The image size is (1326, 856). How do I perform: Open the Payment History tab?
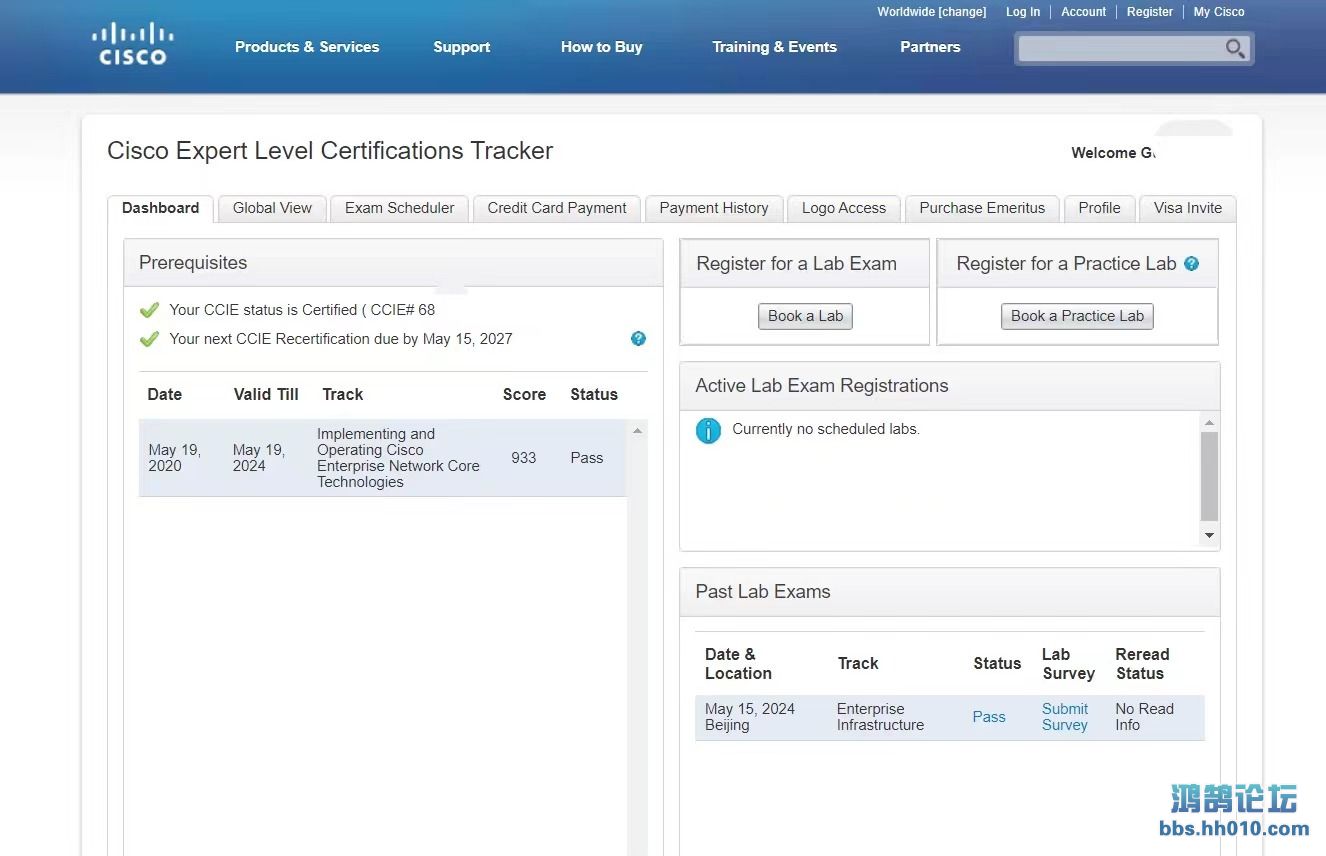714,208
